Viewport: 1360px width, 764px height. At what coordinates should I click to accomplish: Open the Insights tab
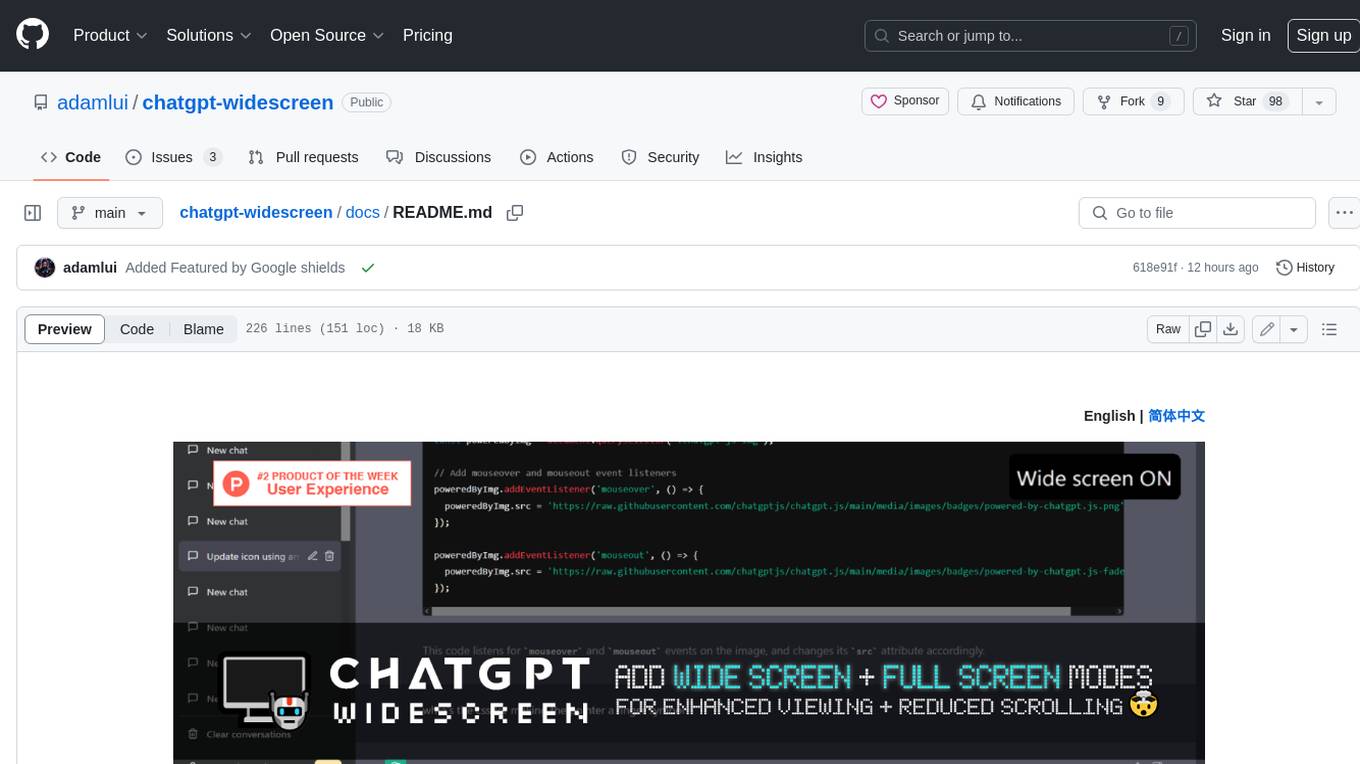coord(764,157)
